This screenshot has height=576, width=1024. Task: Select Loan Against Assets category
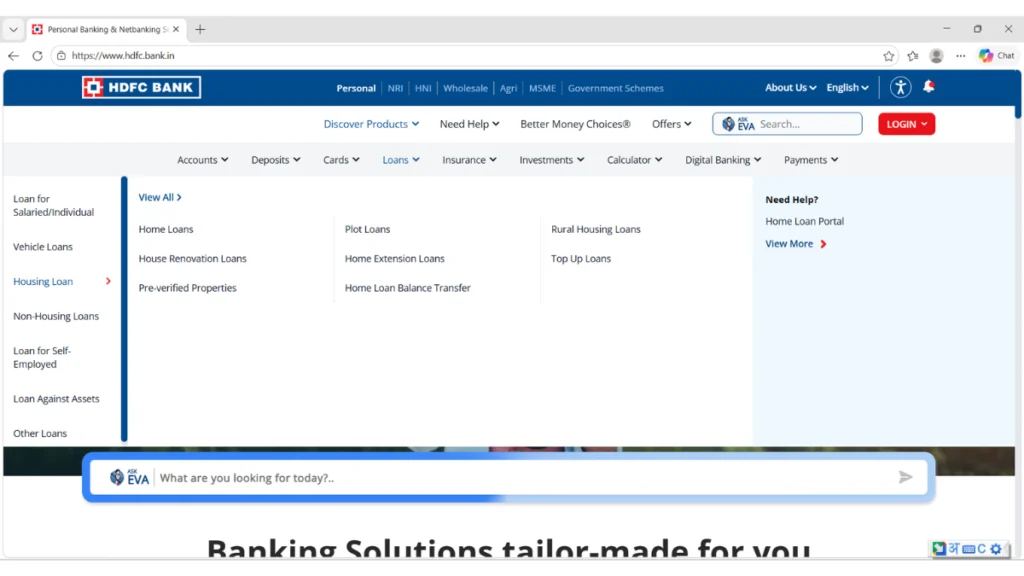[56, 398]
